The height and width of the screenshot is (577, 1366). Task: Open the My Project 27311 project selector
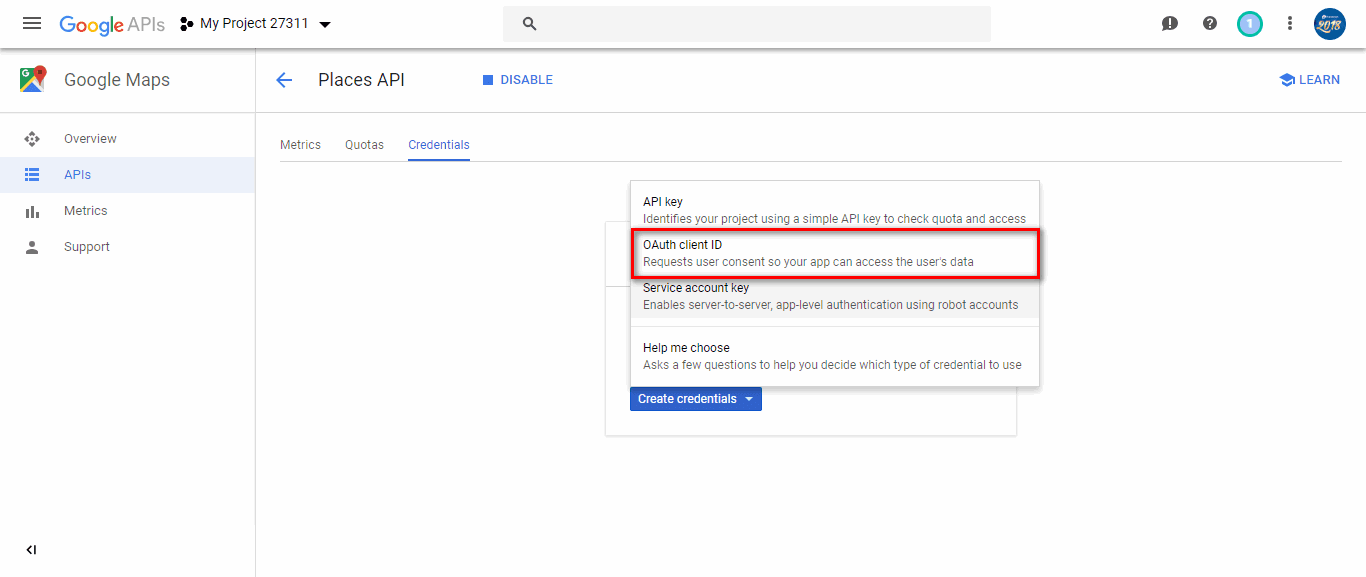point(256,24)
